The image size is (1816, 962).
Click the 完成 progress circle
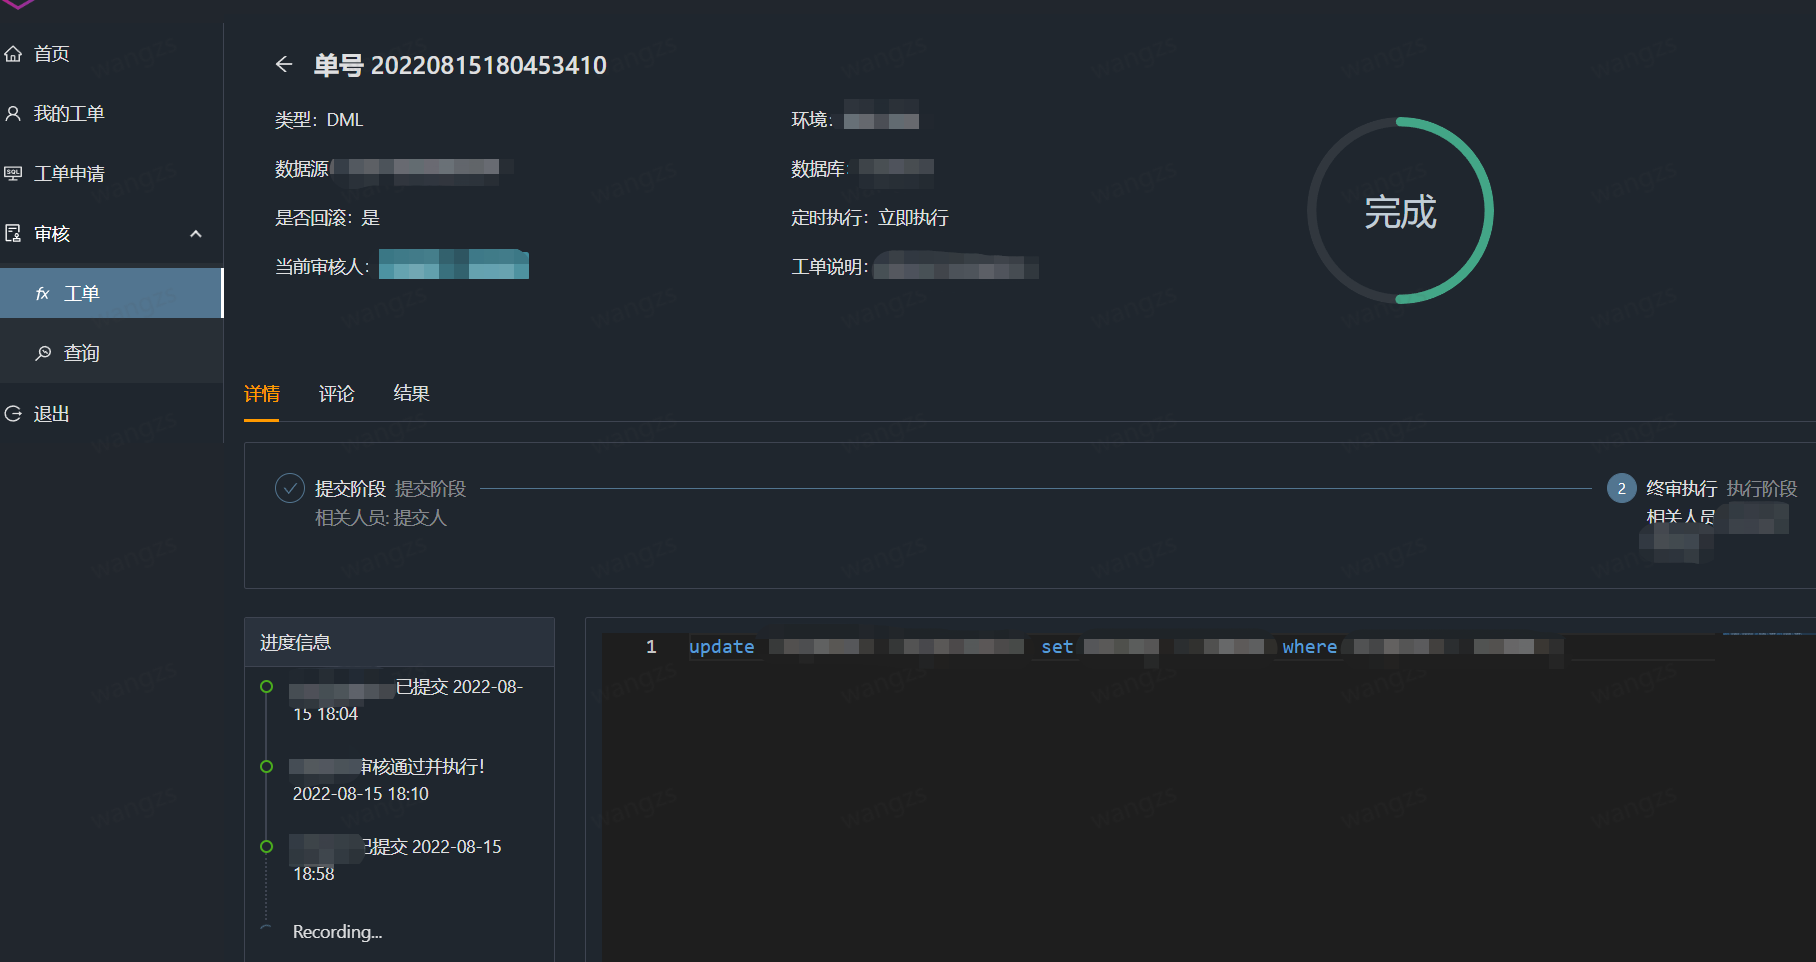point(1400,211)
